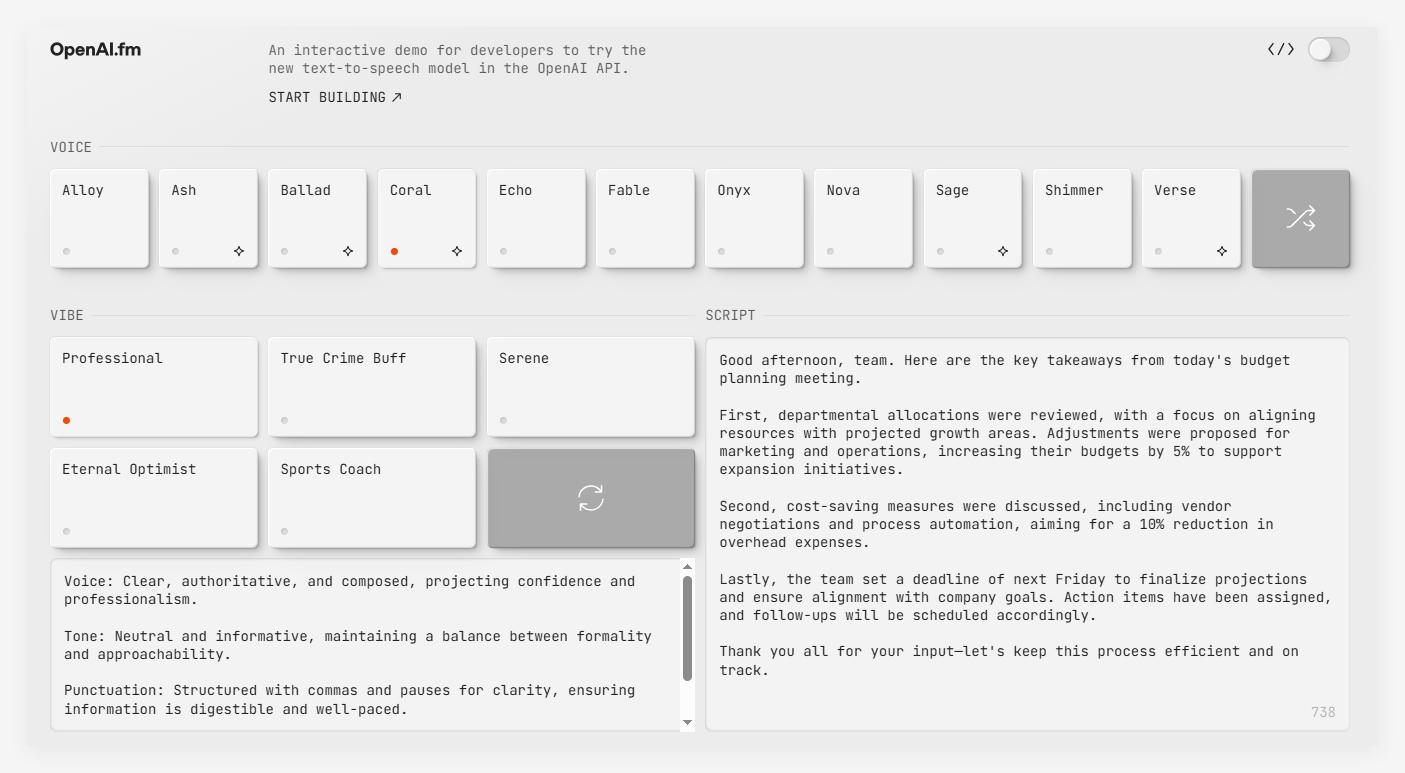Select the Onyx voice

click(754, 219)
